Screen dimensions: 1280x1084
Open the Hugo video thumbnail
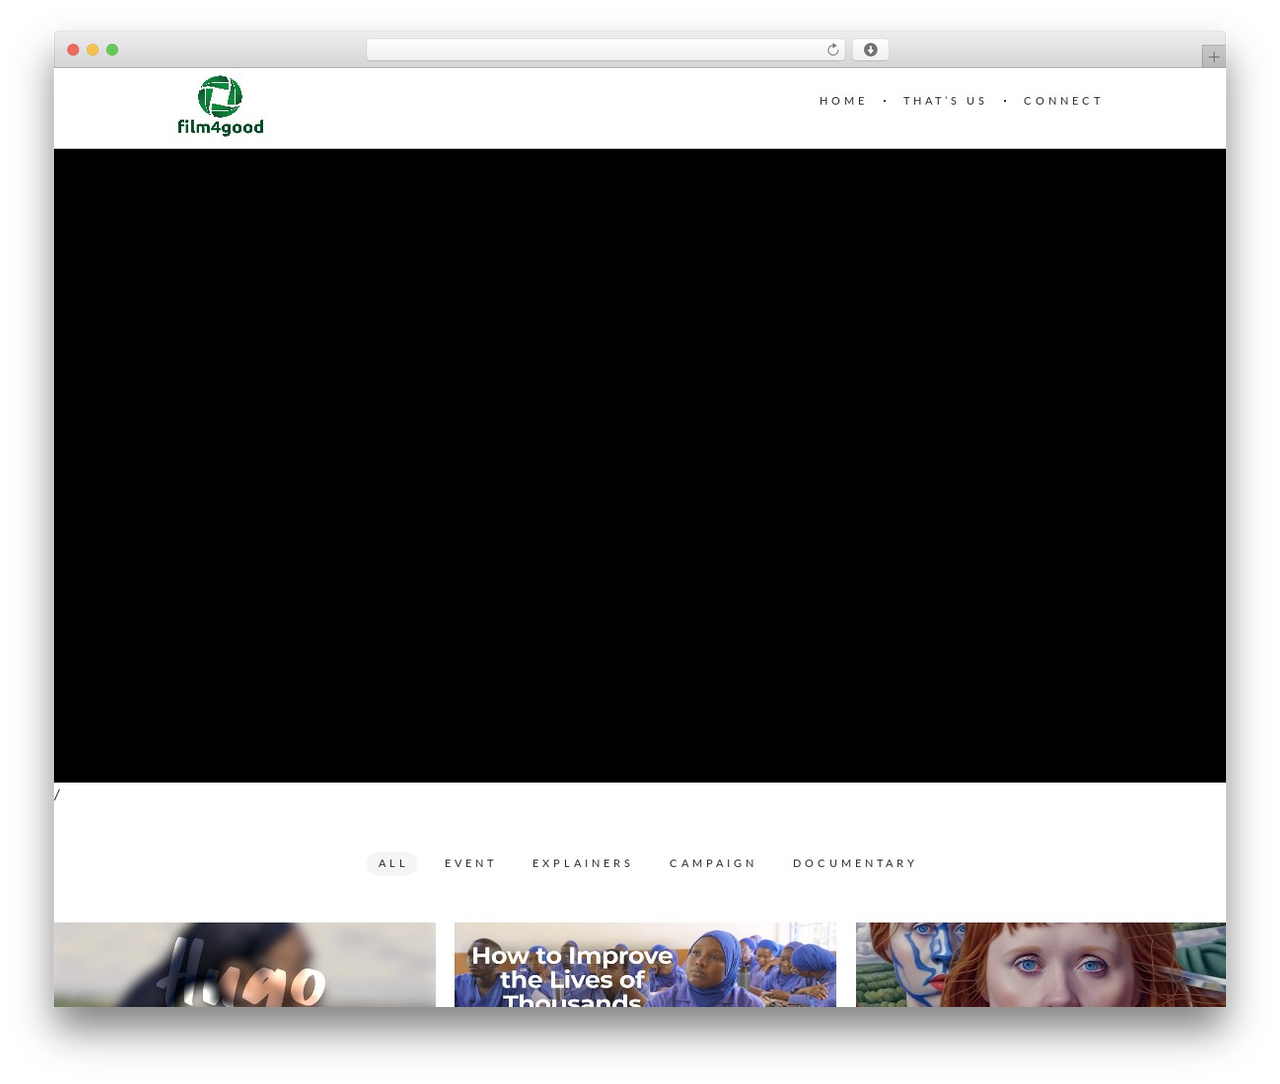coord(245,964)
